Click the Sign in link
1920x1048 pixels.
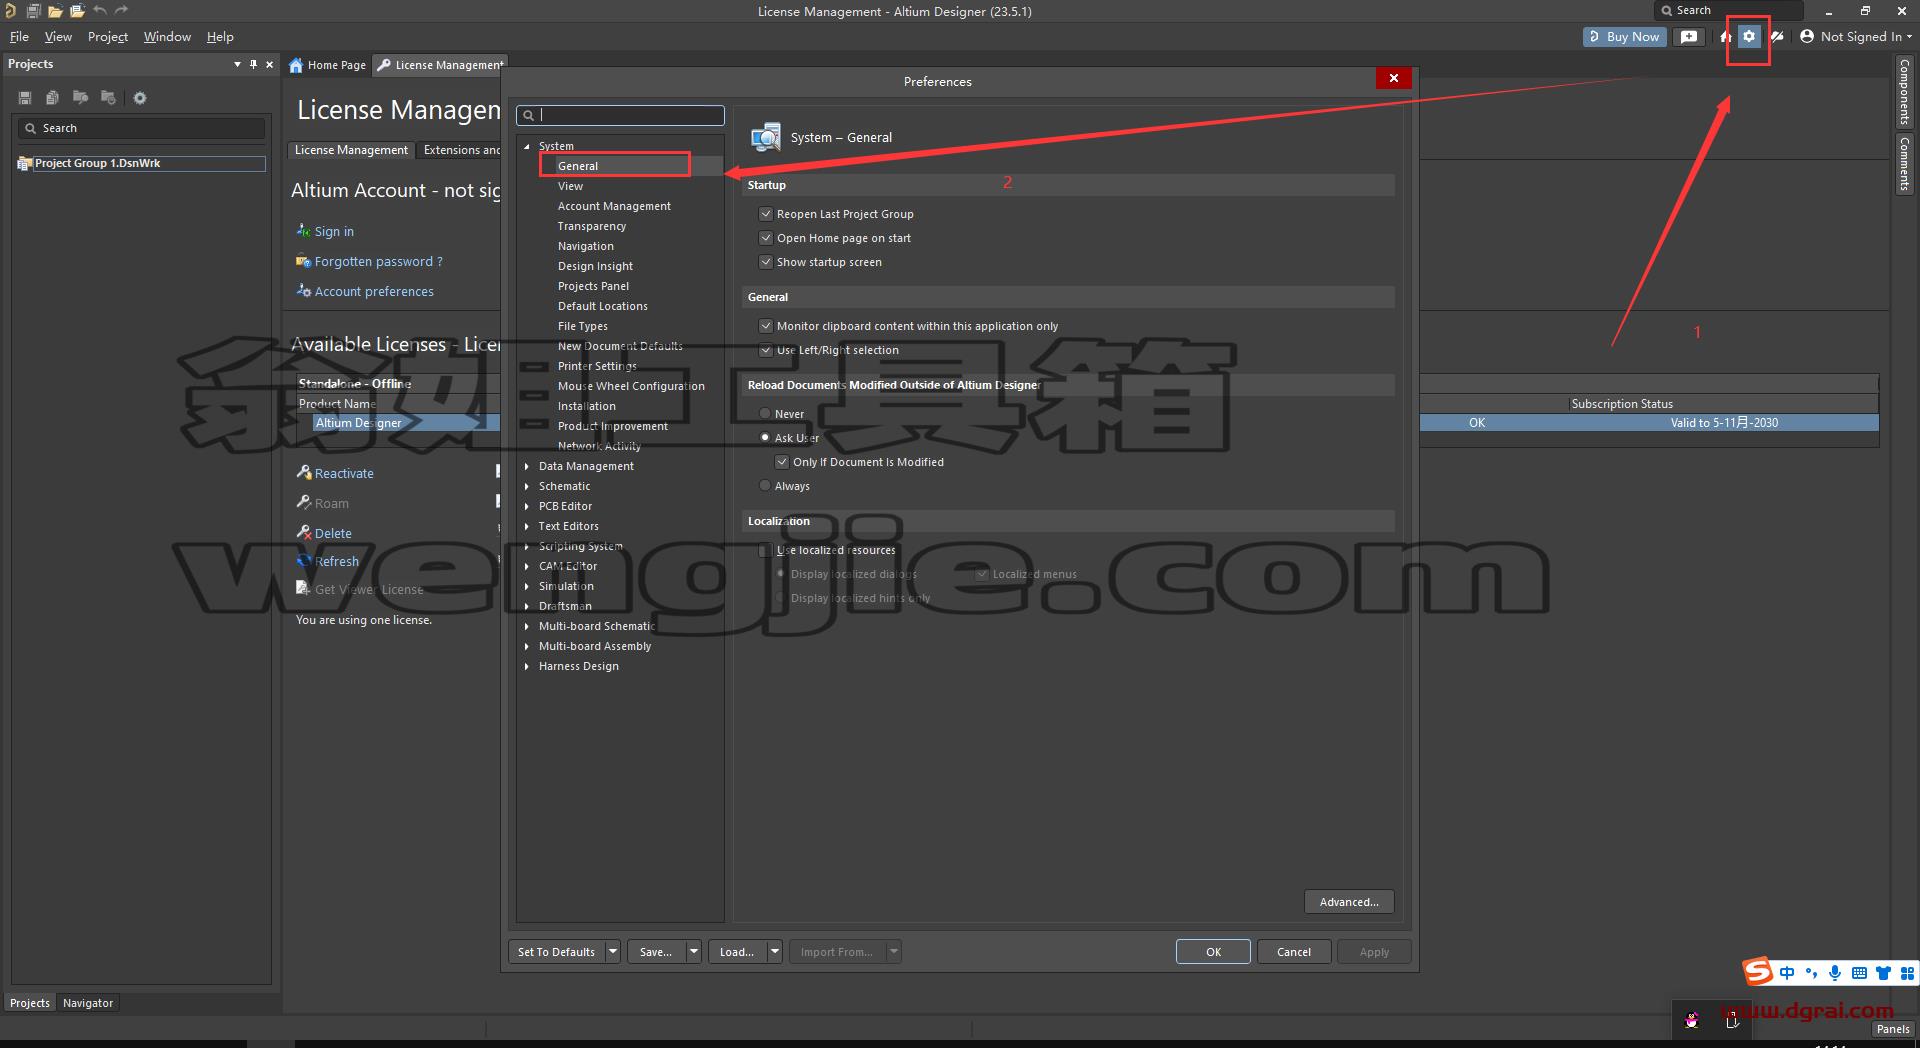click(x=334, y=232)
